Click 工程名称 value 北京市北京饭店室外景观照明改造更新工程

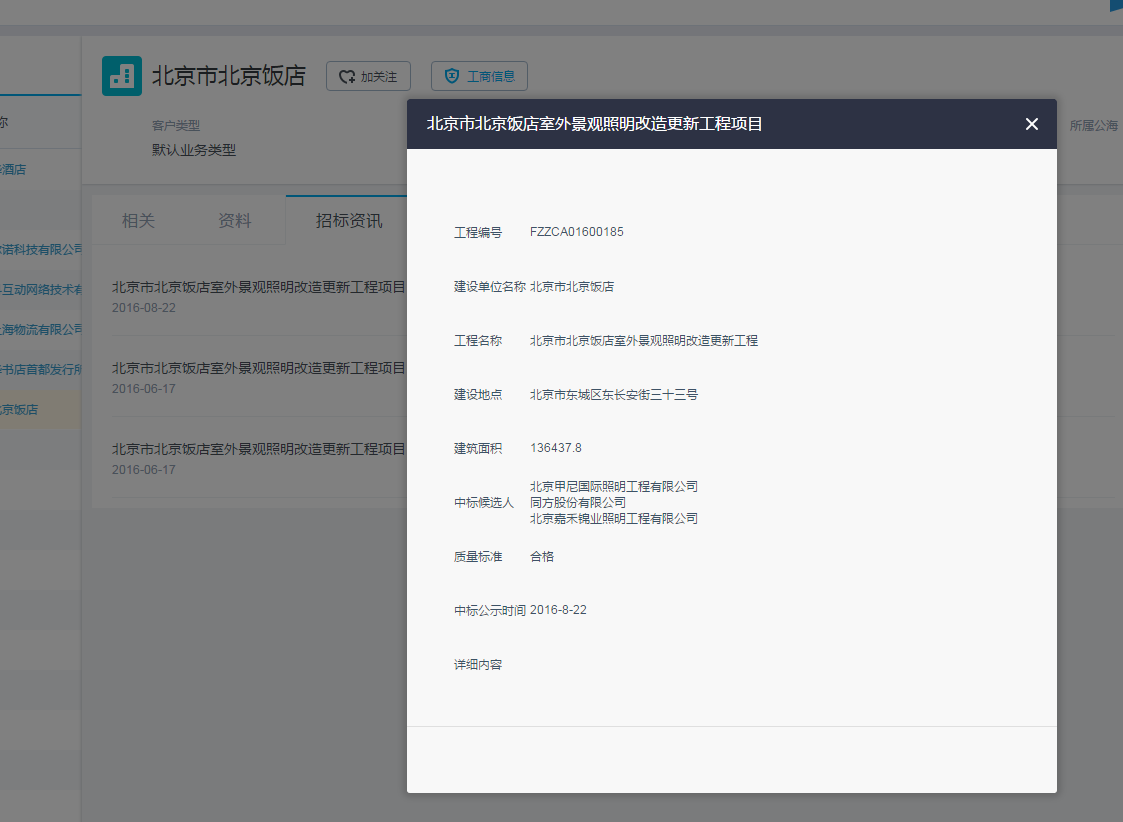coord(644,341)
